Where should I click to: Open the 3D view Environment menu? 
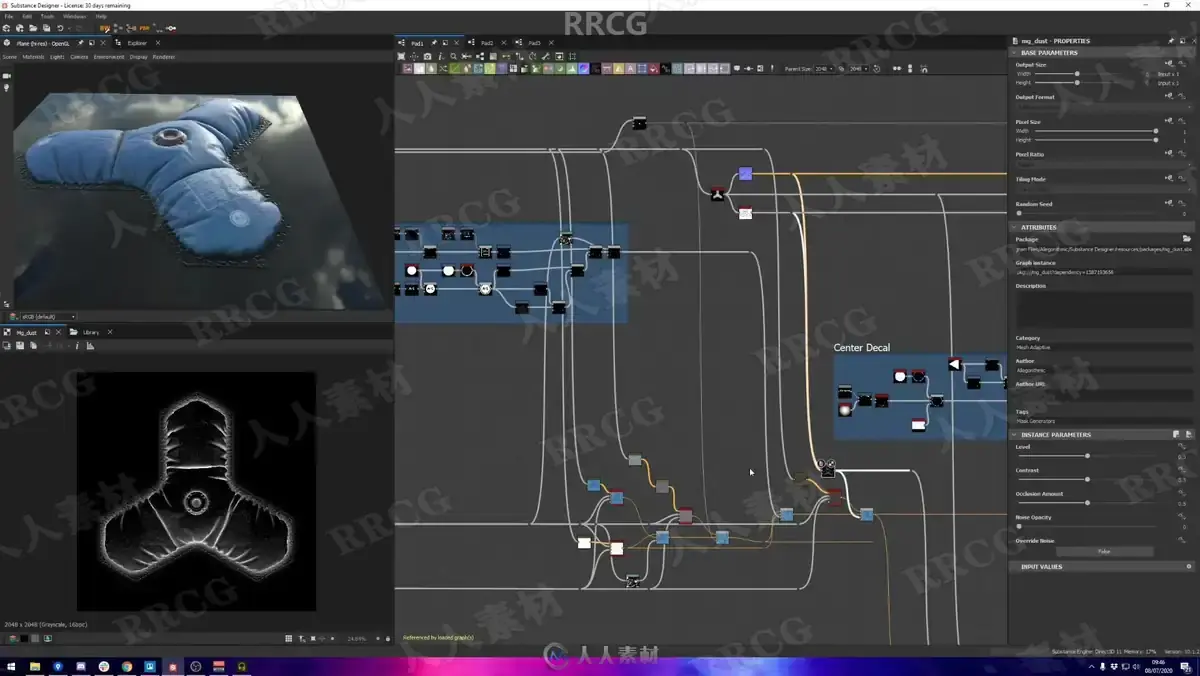tap(109, 57)
